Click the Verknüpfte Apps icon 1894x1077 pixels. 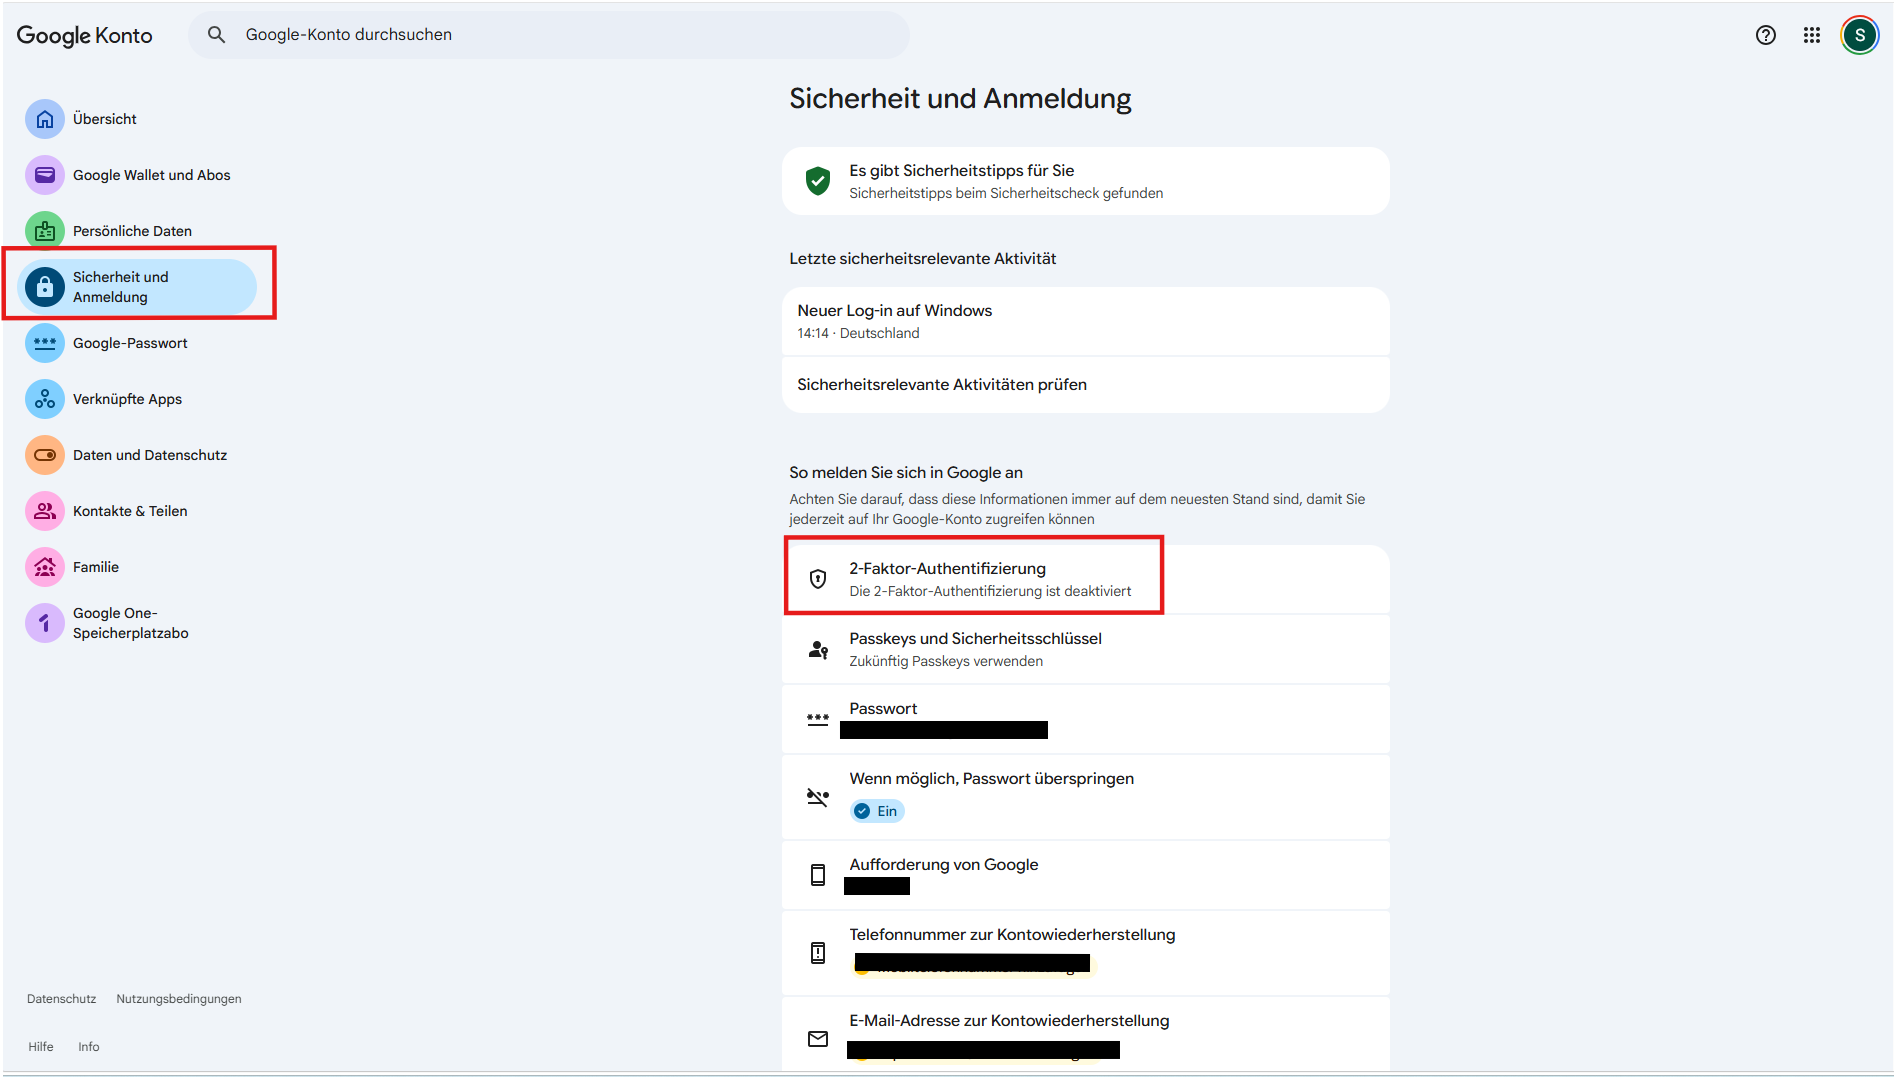pyautogui.click(x=45, y=399)
